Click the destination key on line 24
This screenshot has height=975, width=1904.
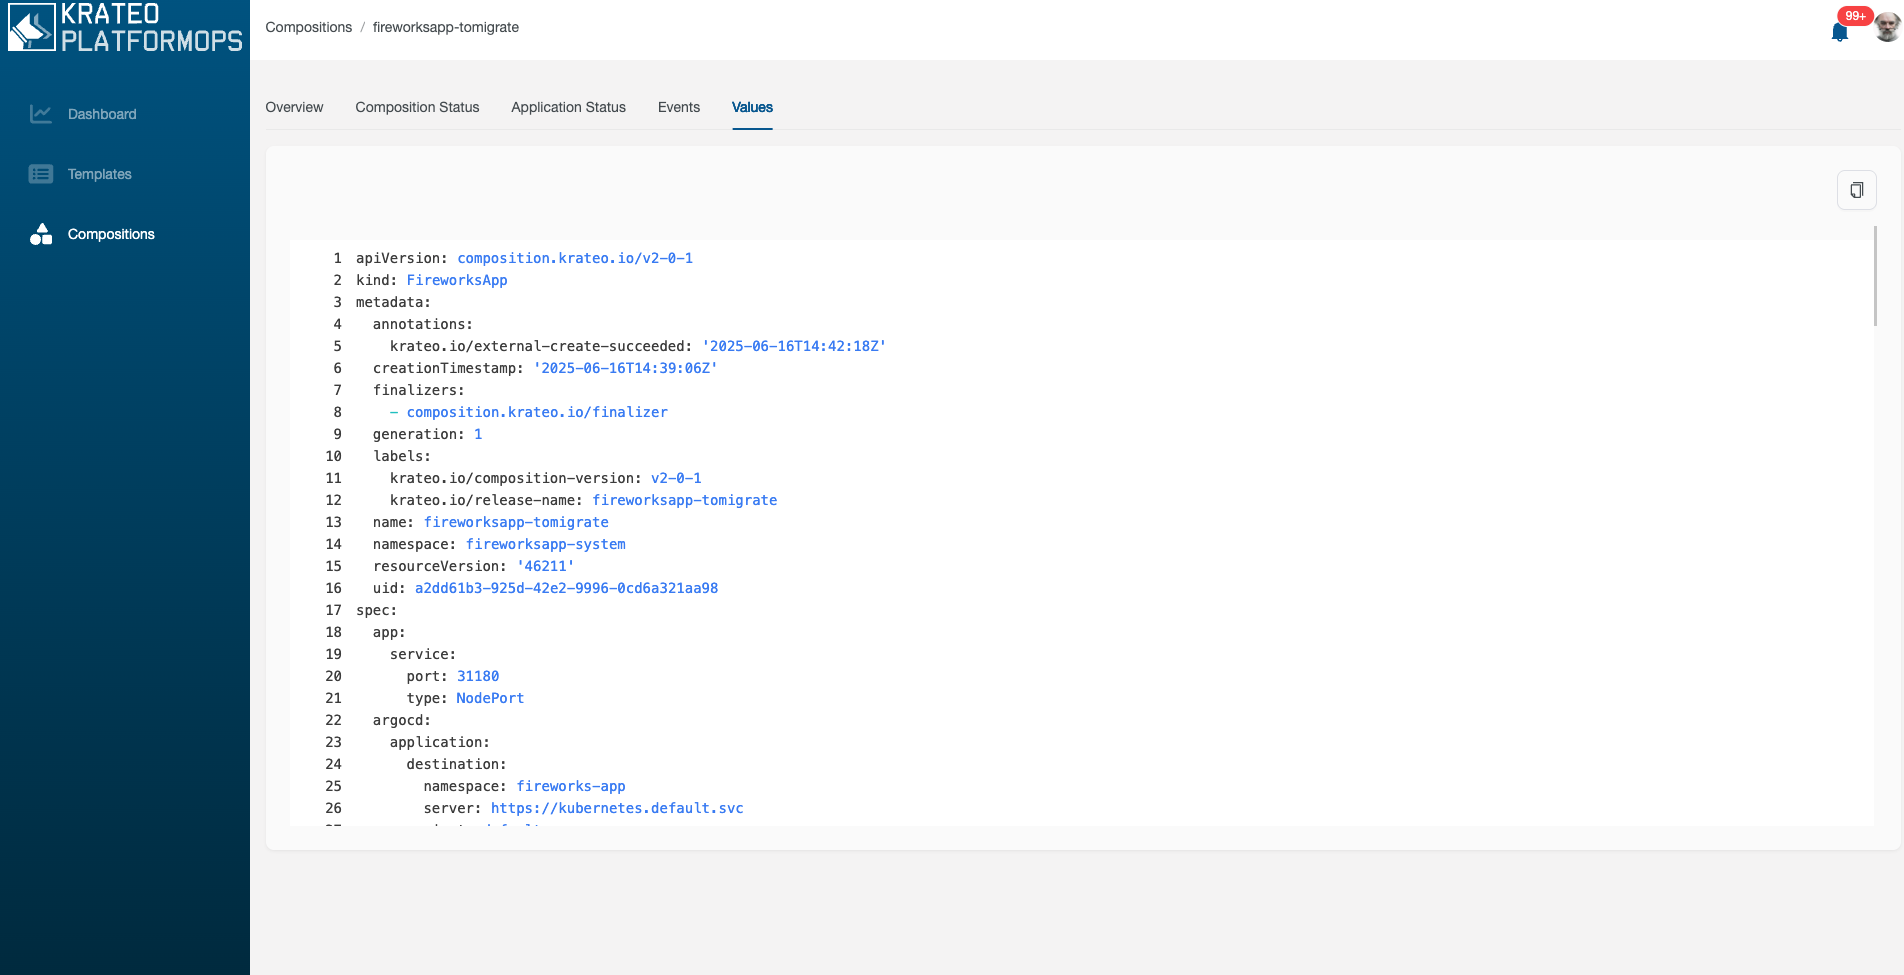click(457, 764)
